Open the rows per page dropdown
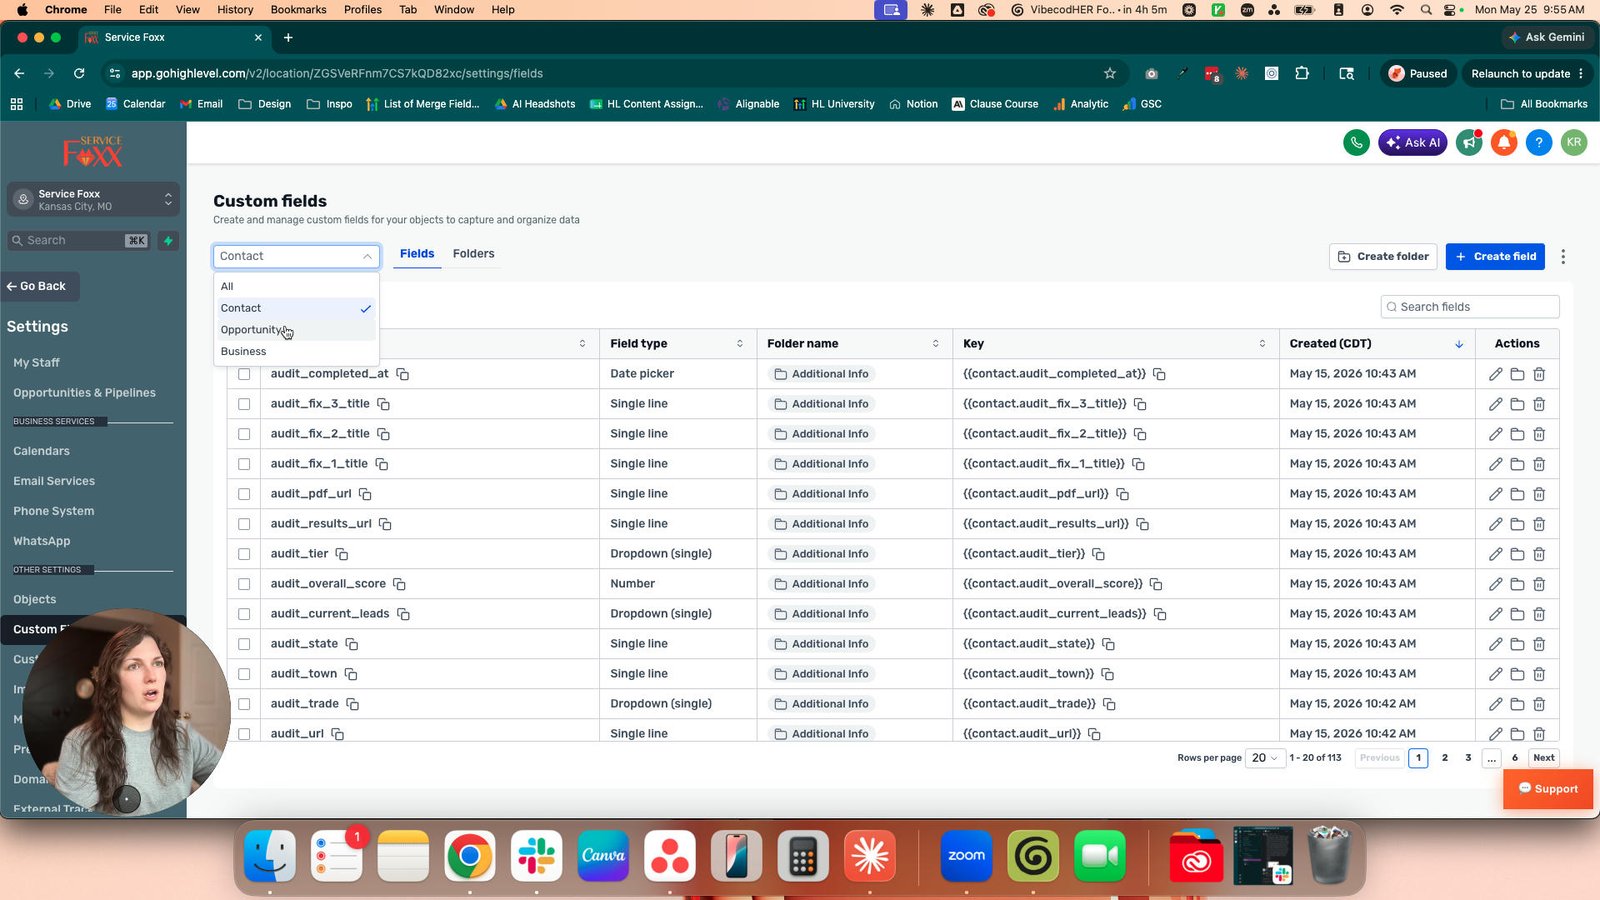The height and width of the screenshot is (900, 1600). point(1265,758)
